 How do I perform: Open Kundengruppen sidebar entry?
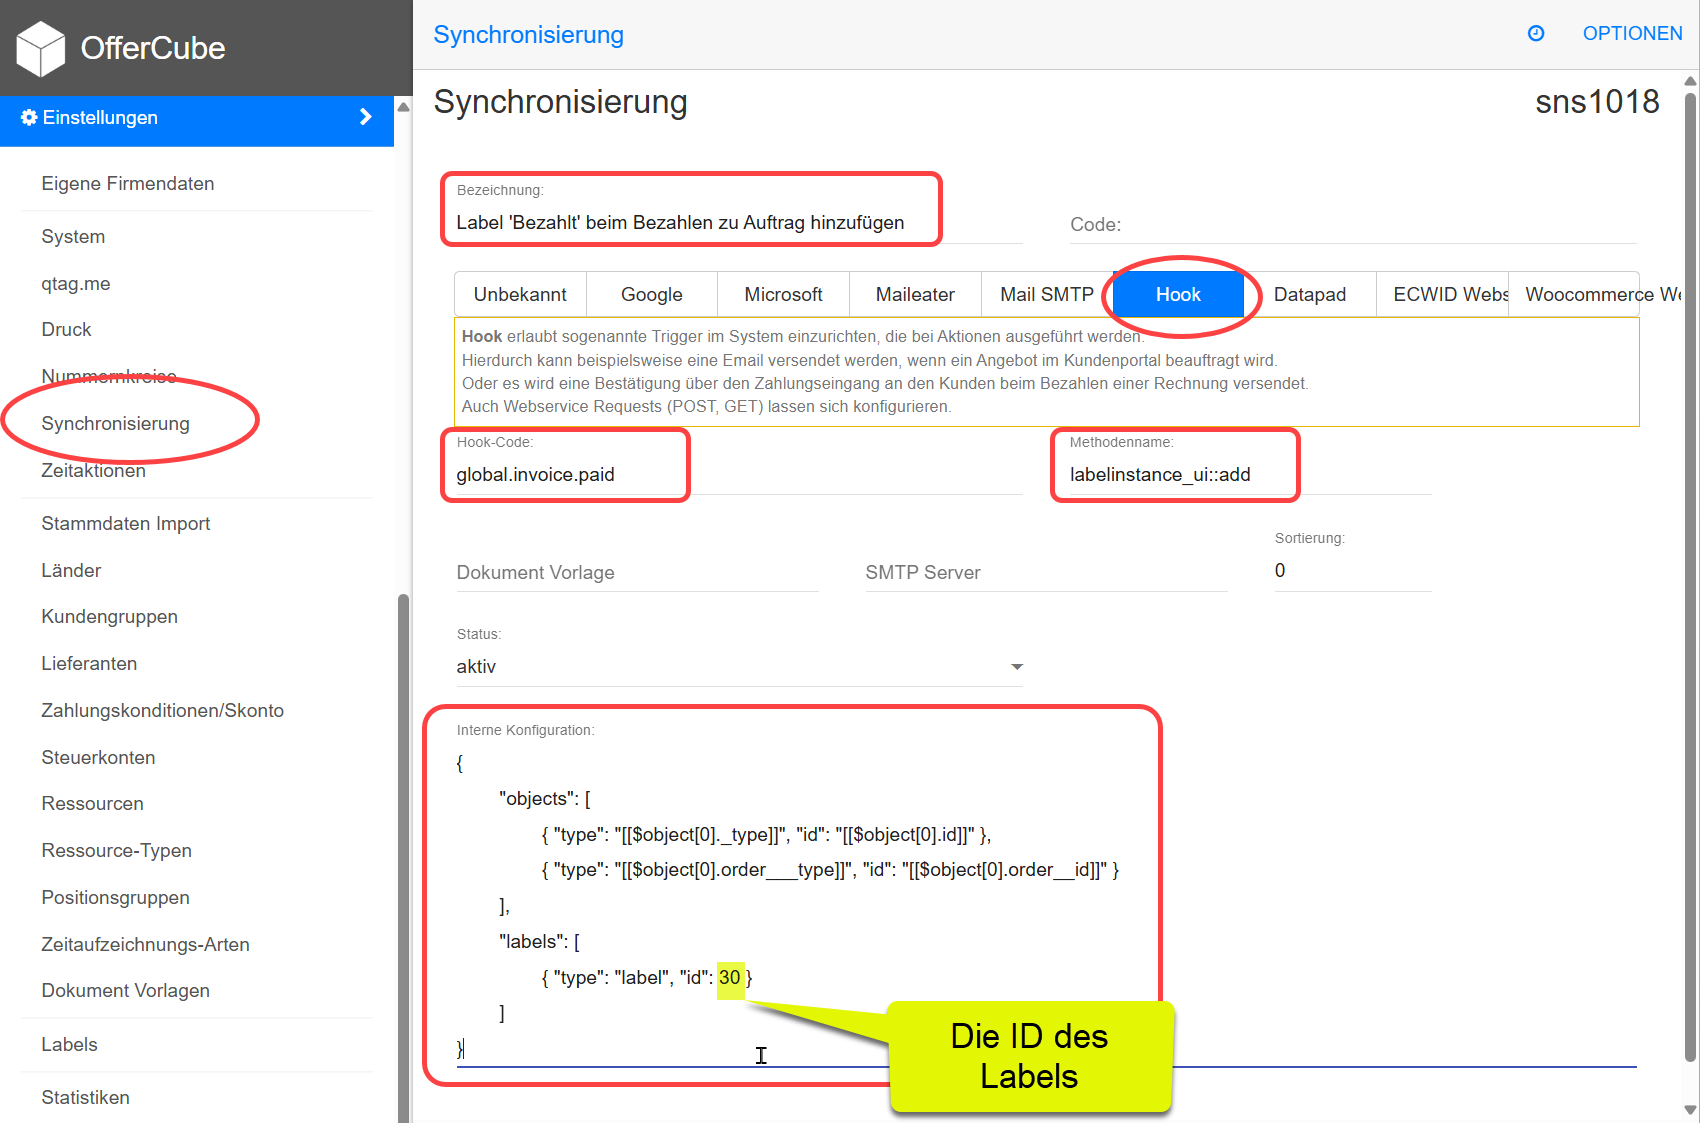pyautogui.click(x=109, y=616)
